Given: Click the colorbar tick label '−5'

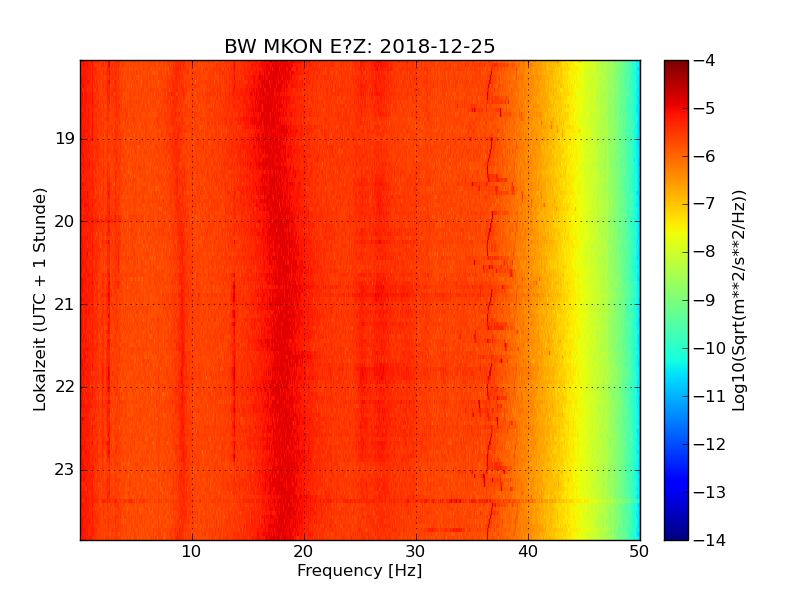Looking at the screenshot, I should coord(705,109).
